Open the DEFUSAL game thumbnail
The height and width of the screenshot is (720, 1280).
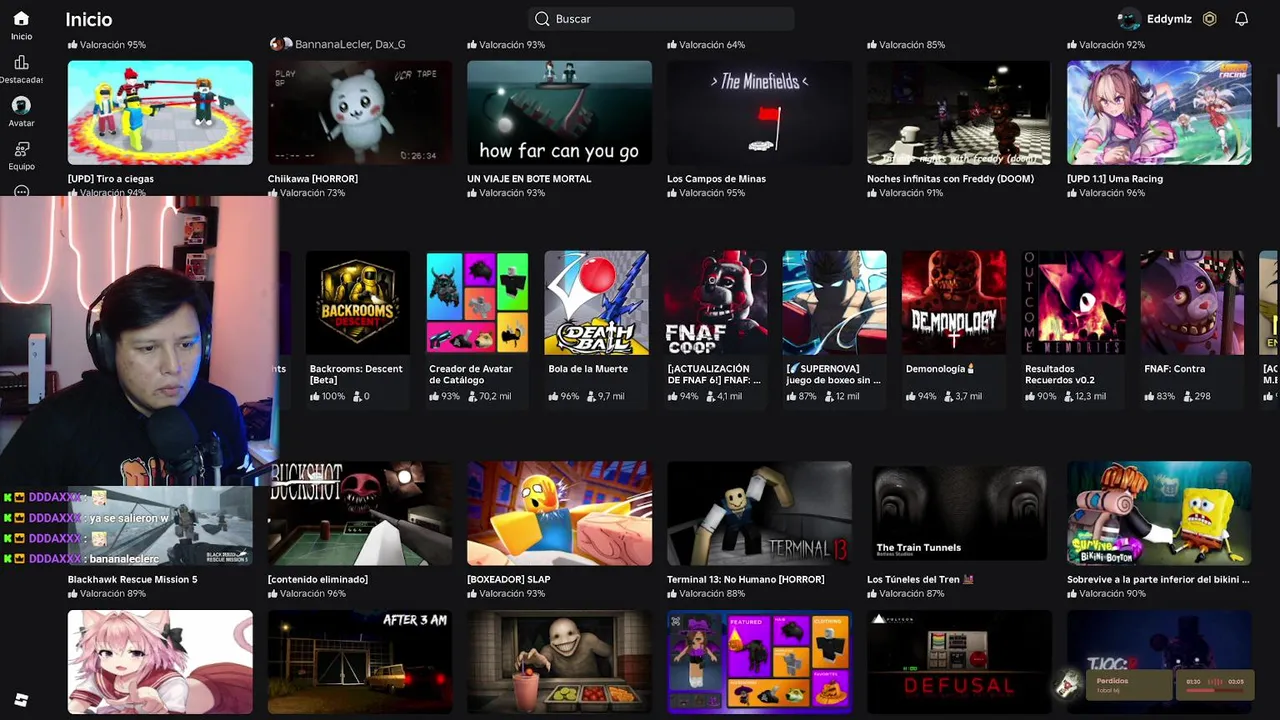click(x=959, y=662)
